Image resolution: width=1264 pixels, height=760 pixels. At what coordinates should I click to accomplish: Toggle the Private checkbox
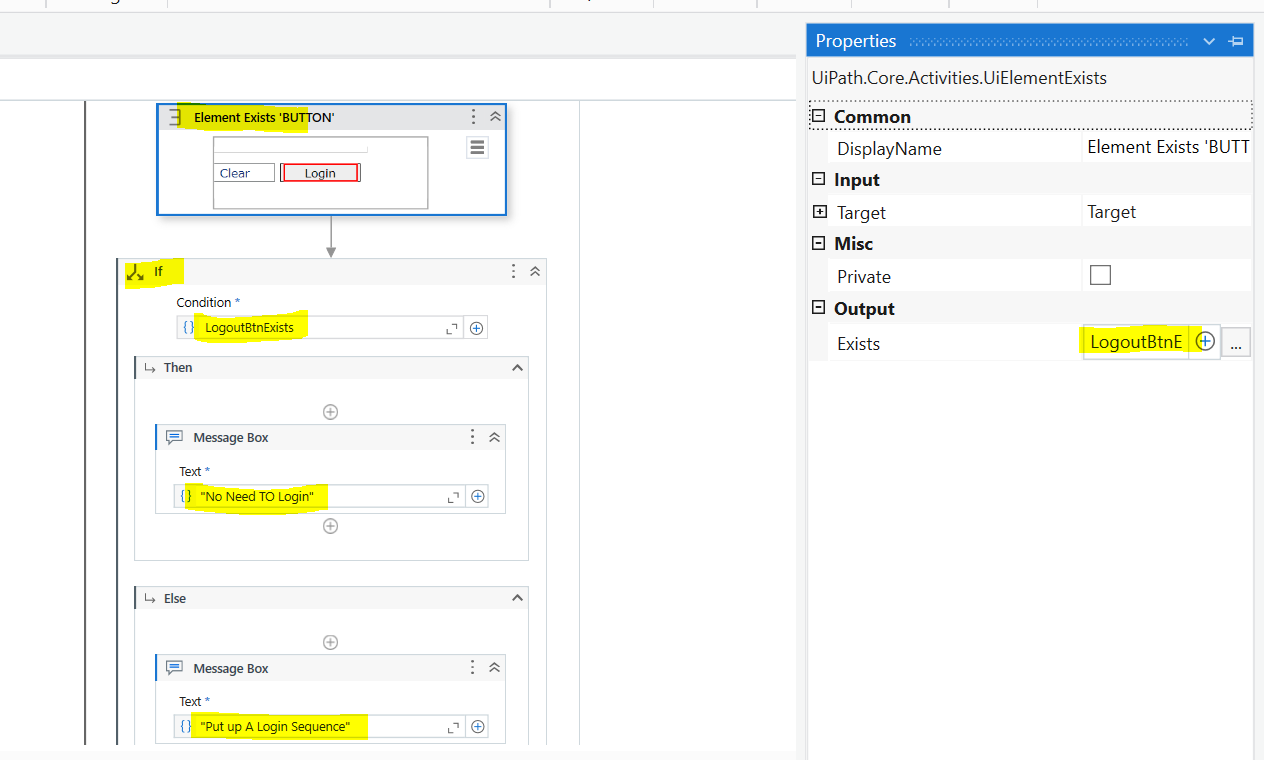pyautogui.click(x=1101, y=275)
